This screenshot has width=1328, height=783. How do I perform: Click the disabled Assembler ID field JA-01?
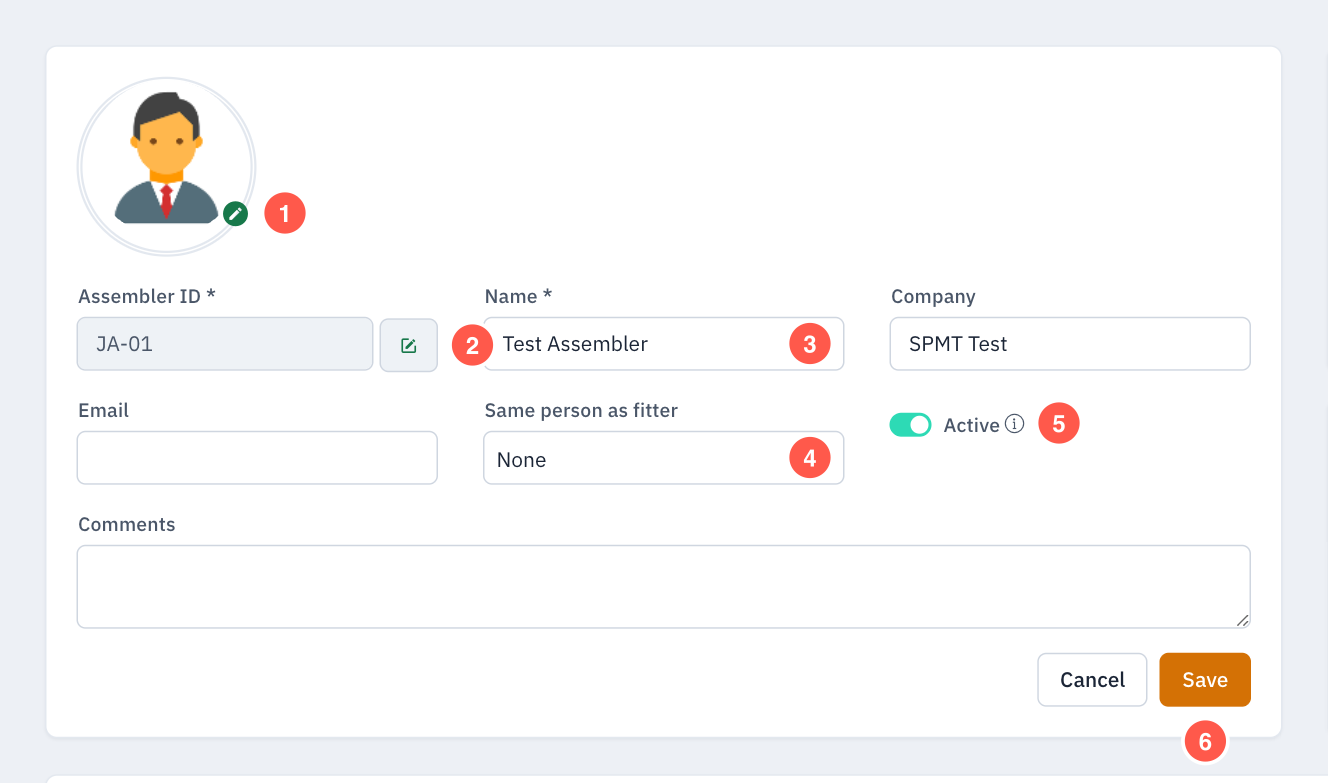(225, 345)
